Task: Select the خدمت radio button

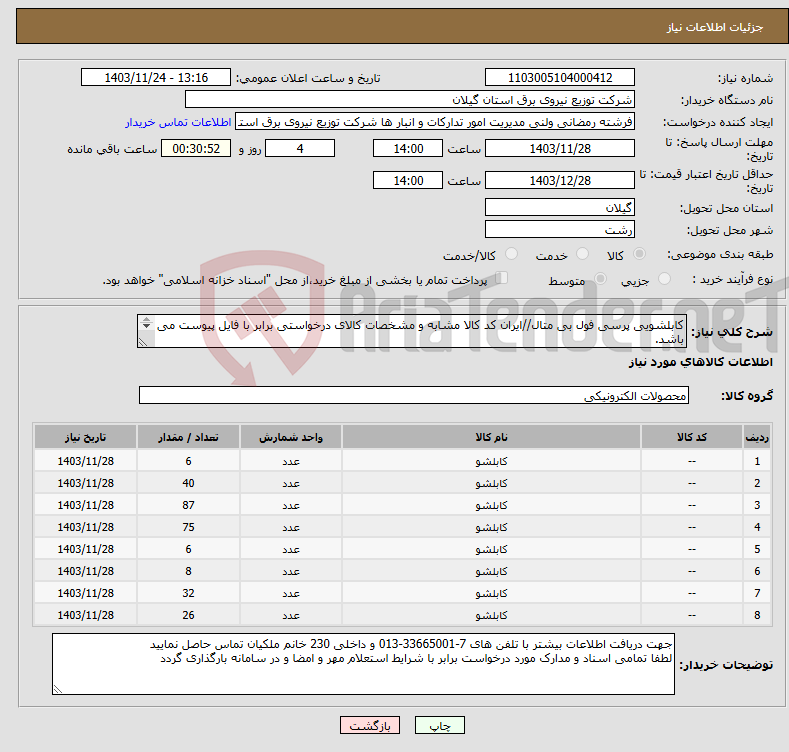Action: (x=582, y=254)
